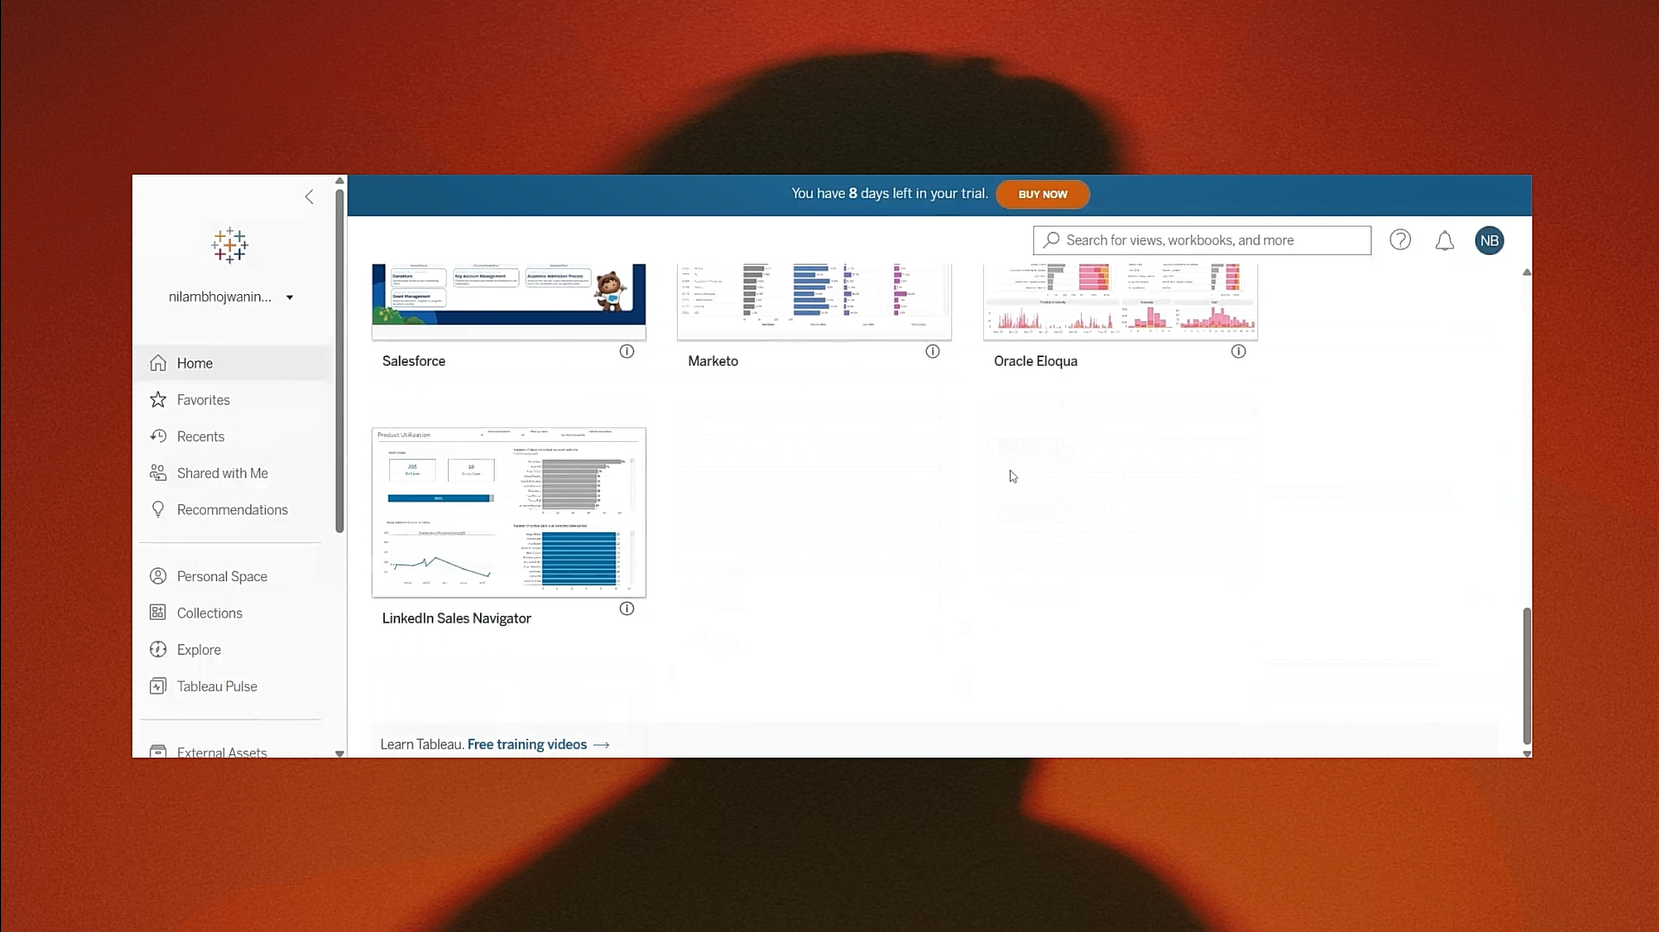Open the Salesforce accelerator thumbnail
1659x932 pixels.
point(509,301)
